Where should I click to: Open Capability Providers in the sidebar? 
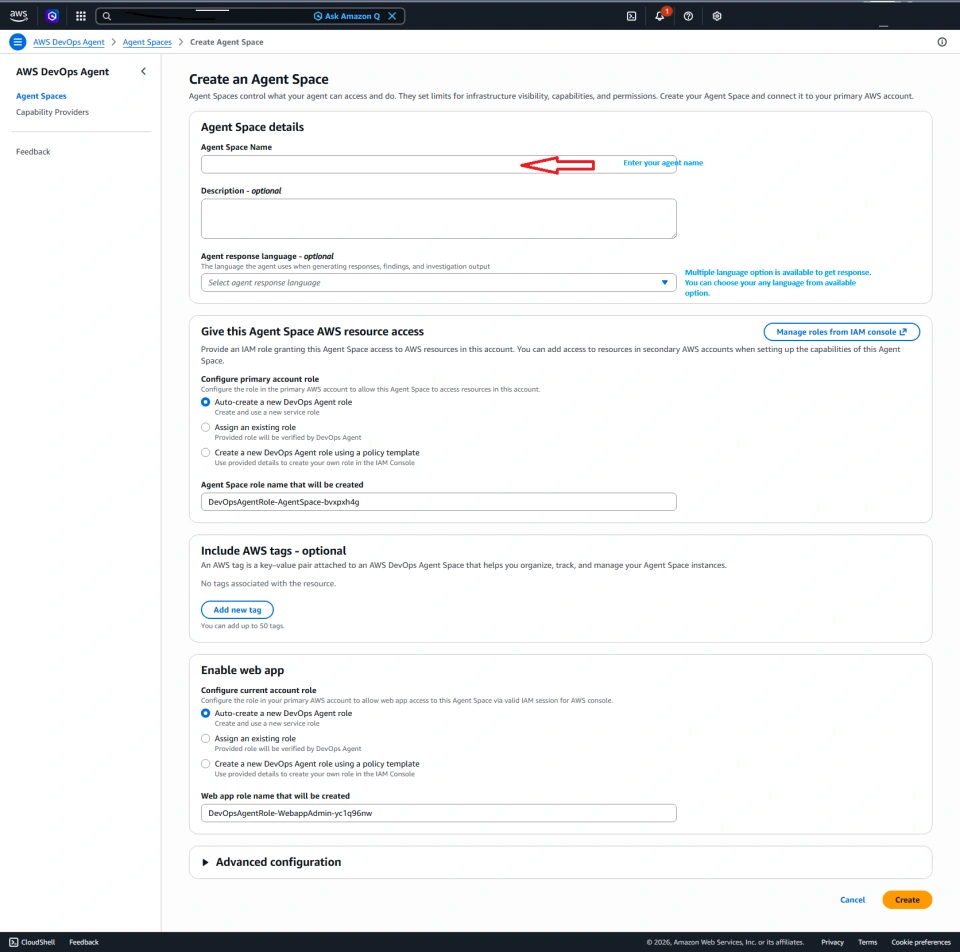coord(52,112)
